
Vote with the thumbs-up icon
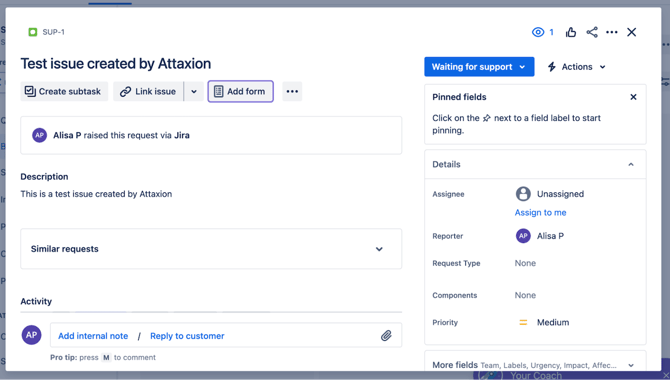(x=571, y=32)
